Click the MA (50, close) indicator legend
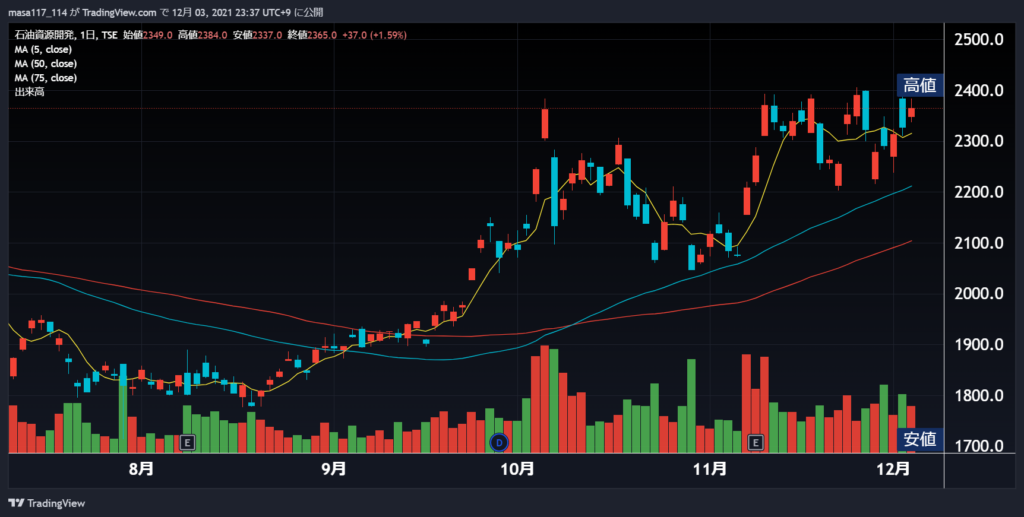The height and width of the screenshot is (517, 1024). tap(46, 64)
